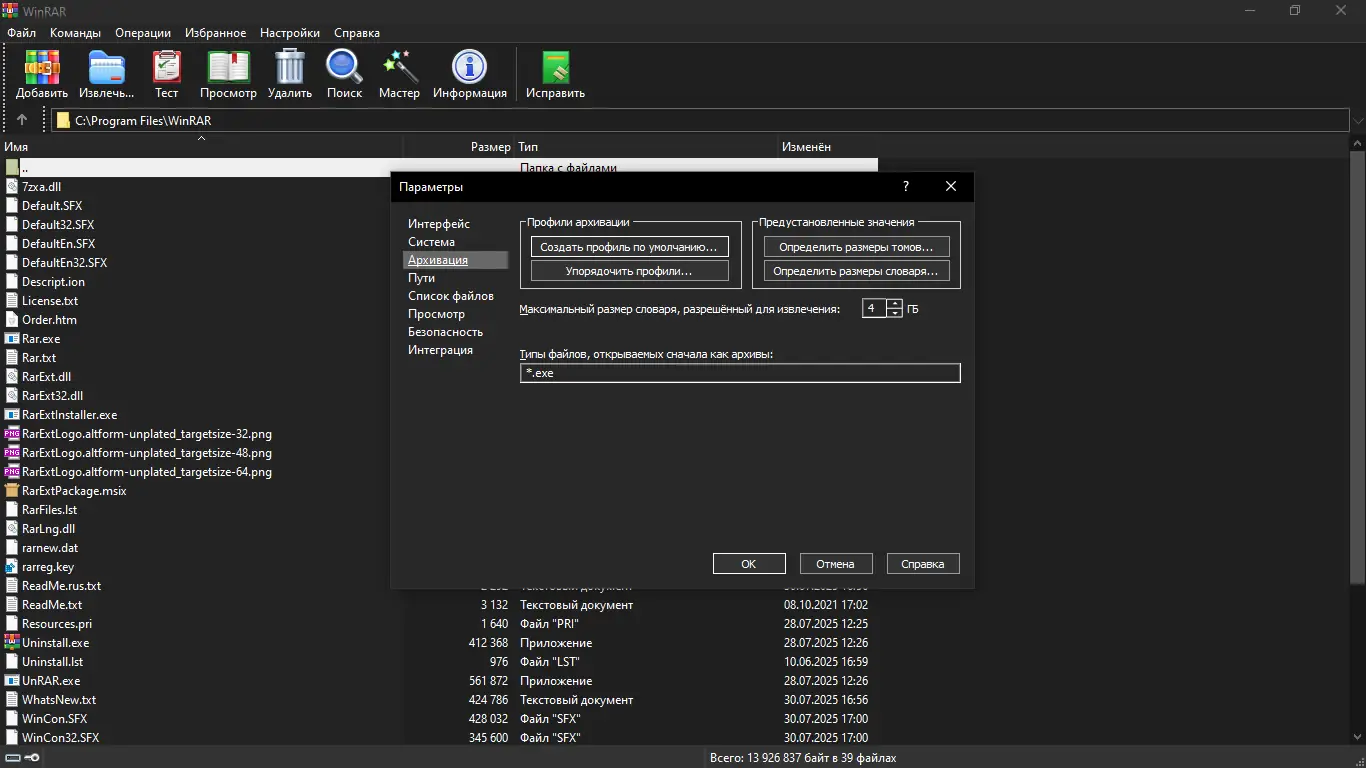Open the Справка menu
Screen dimensions: 1366x768
click(x=357, y=33)
